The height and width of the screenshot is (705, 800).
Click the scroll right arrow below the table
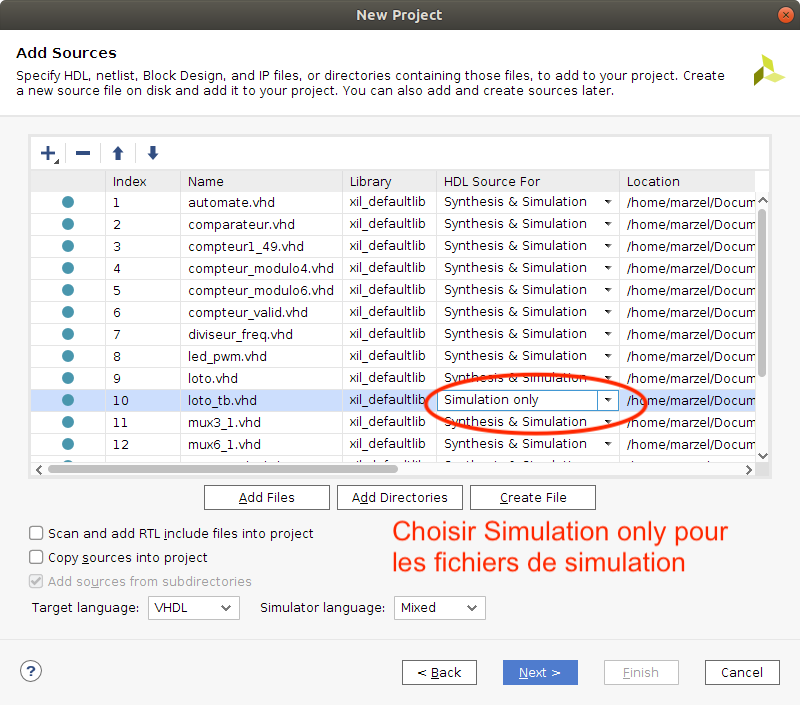pos(748,470)
